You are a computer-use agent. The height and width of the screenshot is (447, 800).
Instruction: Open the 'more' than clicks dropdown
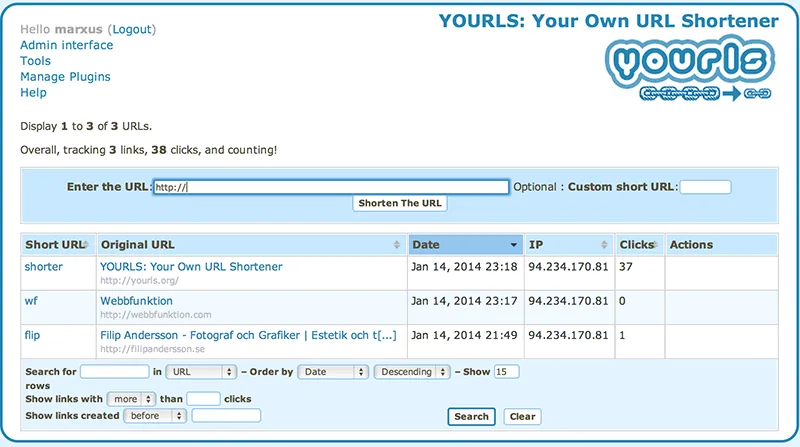coord(131,399)
